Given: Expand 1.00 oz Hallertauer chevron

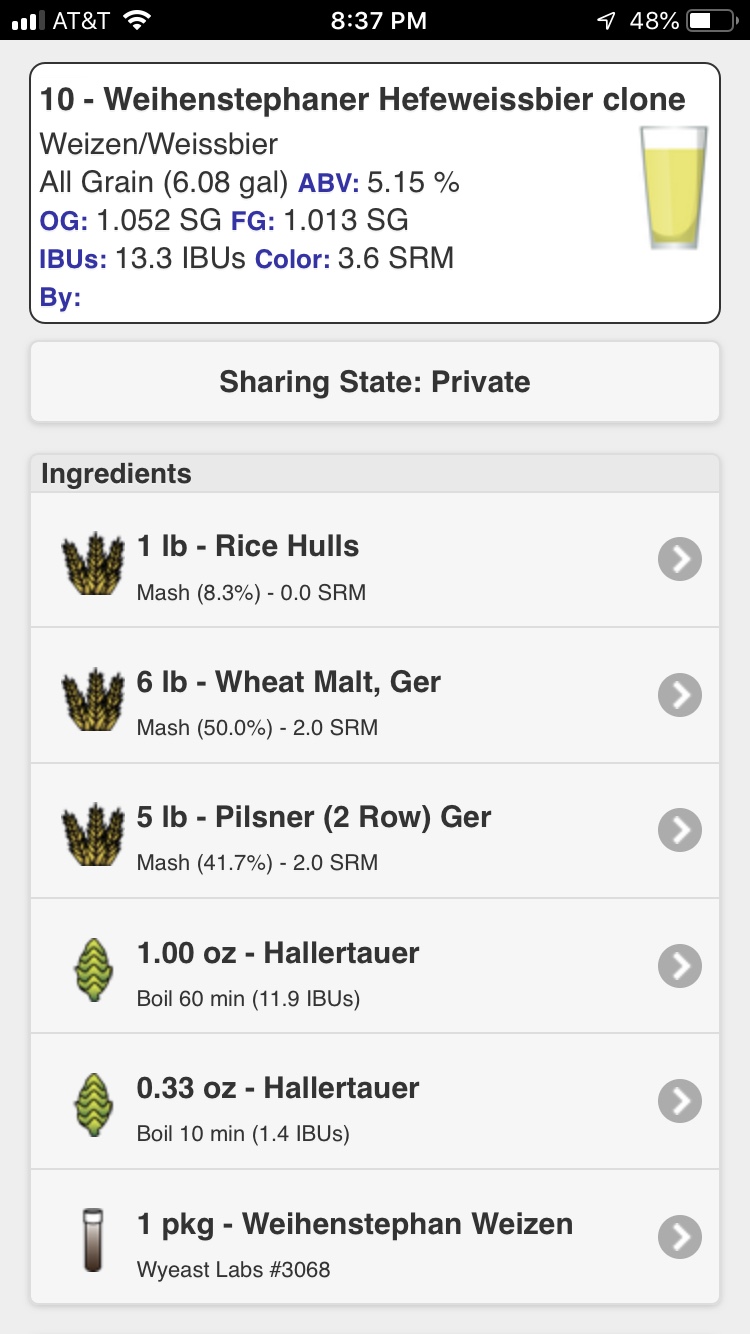Looking at the screenshot, I should pyautogui.click(x=680, y=966).
